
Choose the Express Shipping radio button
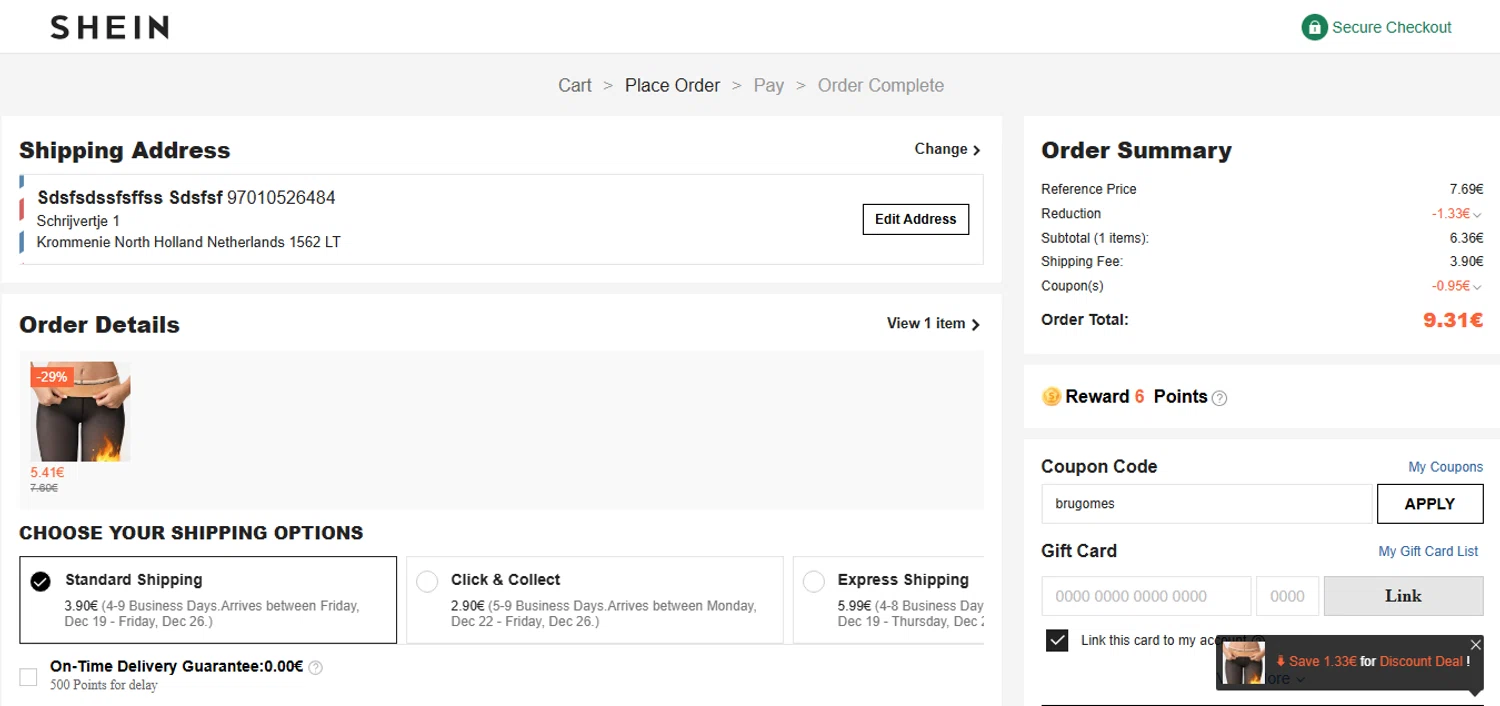pos(814,581)
